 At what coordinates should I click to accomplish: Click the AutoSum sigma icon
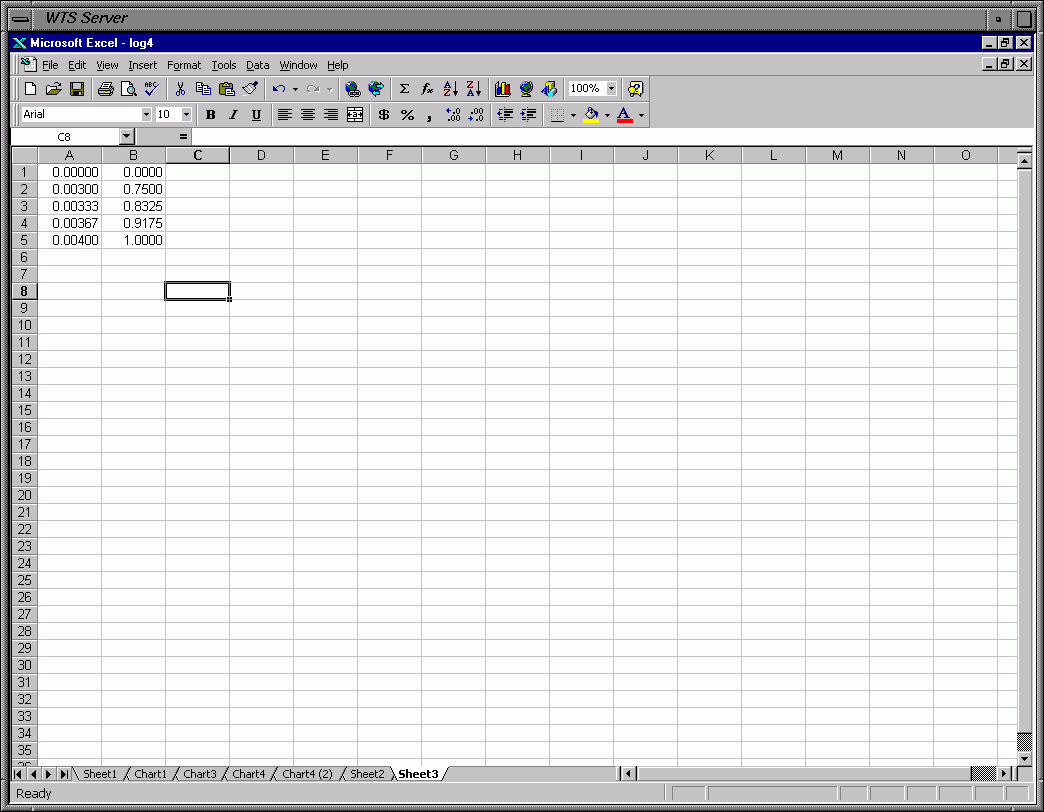point(404,89)
